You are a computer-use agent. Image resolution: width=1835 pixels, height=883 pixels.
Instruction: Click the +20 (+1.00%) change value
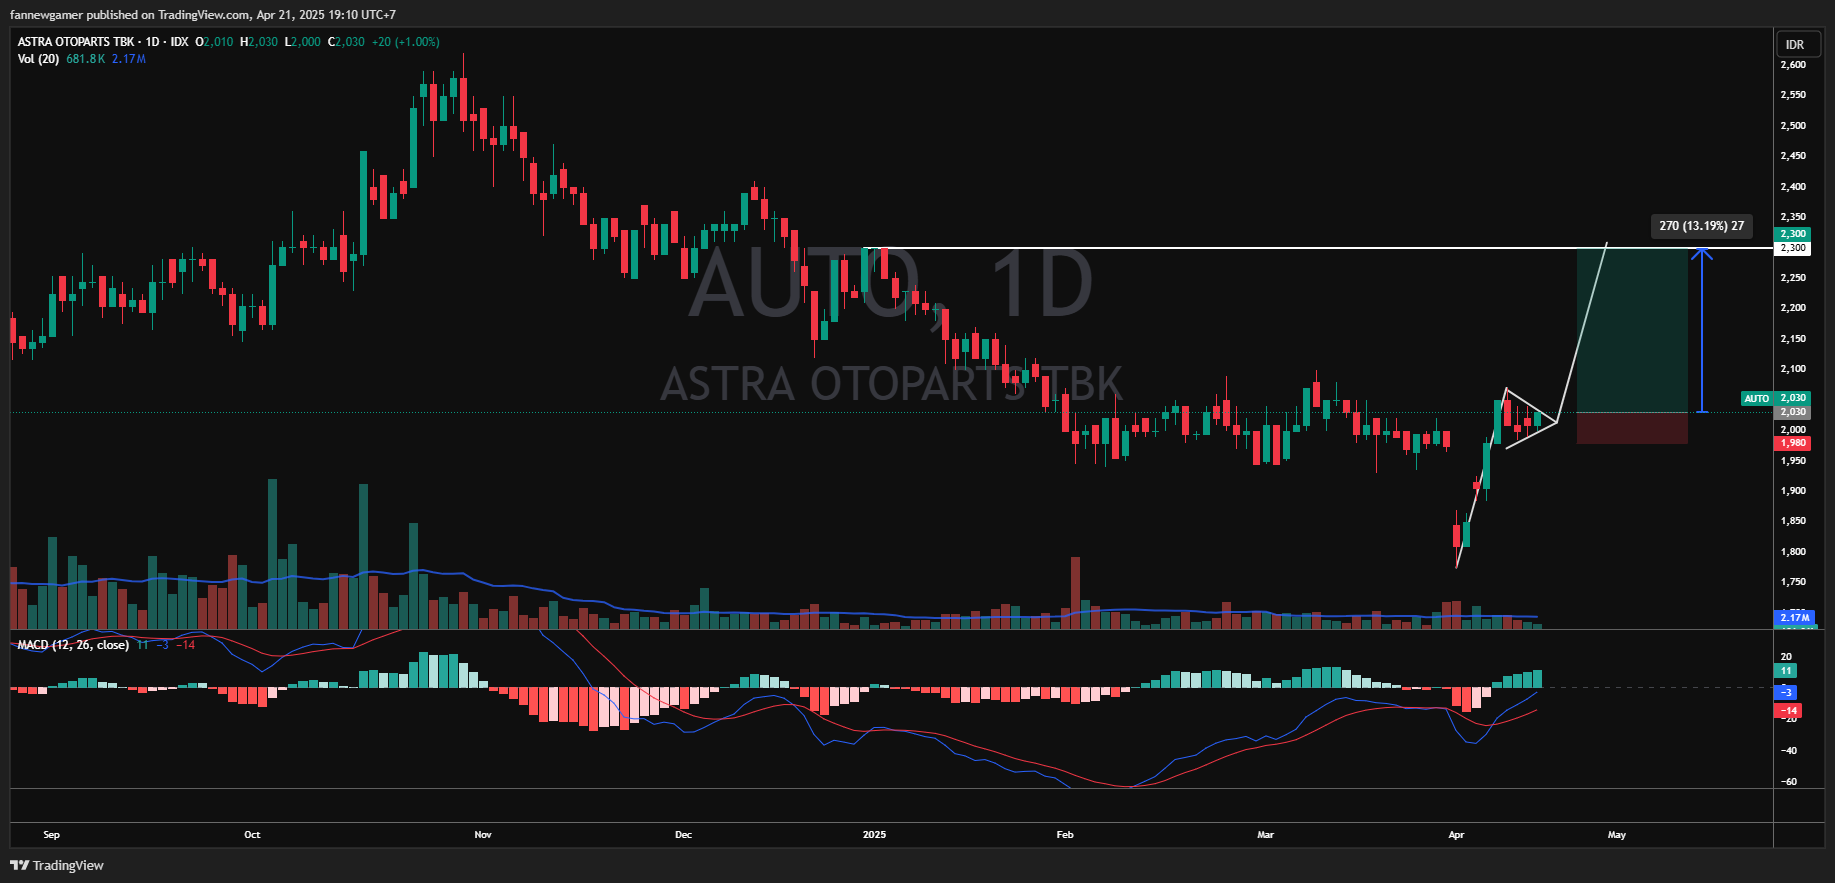[x=405, y=42]
